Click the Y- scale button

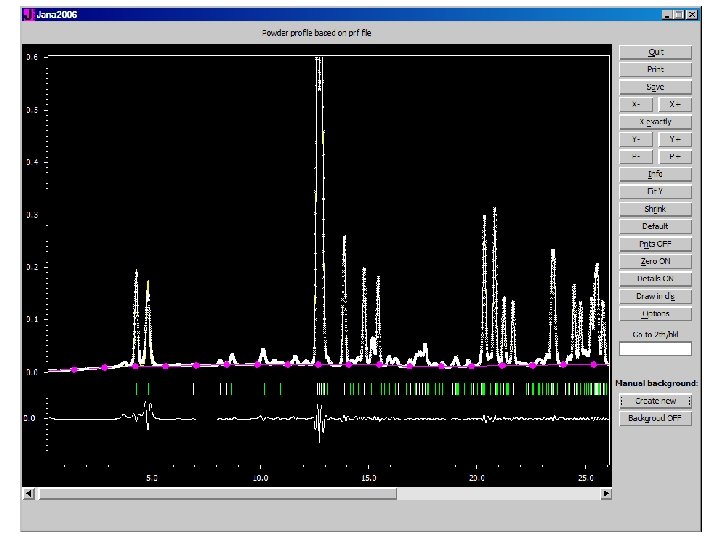[x=636, y=140]
